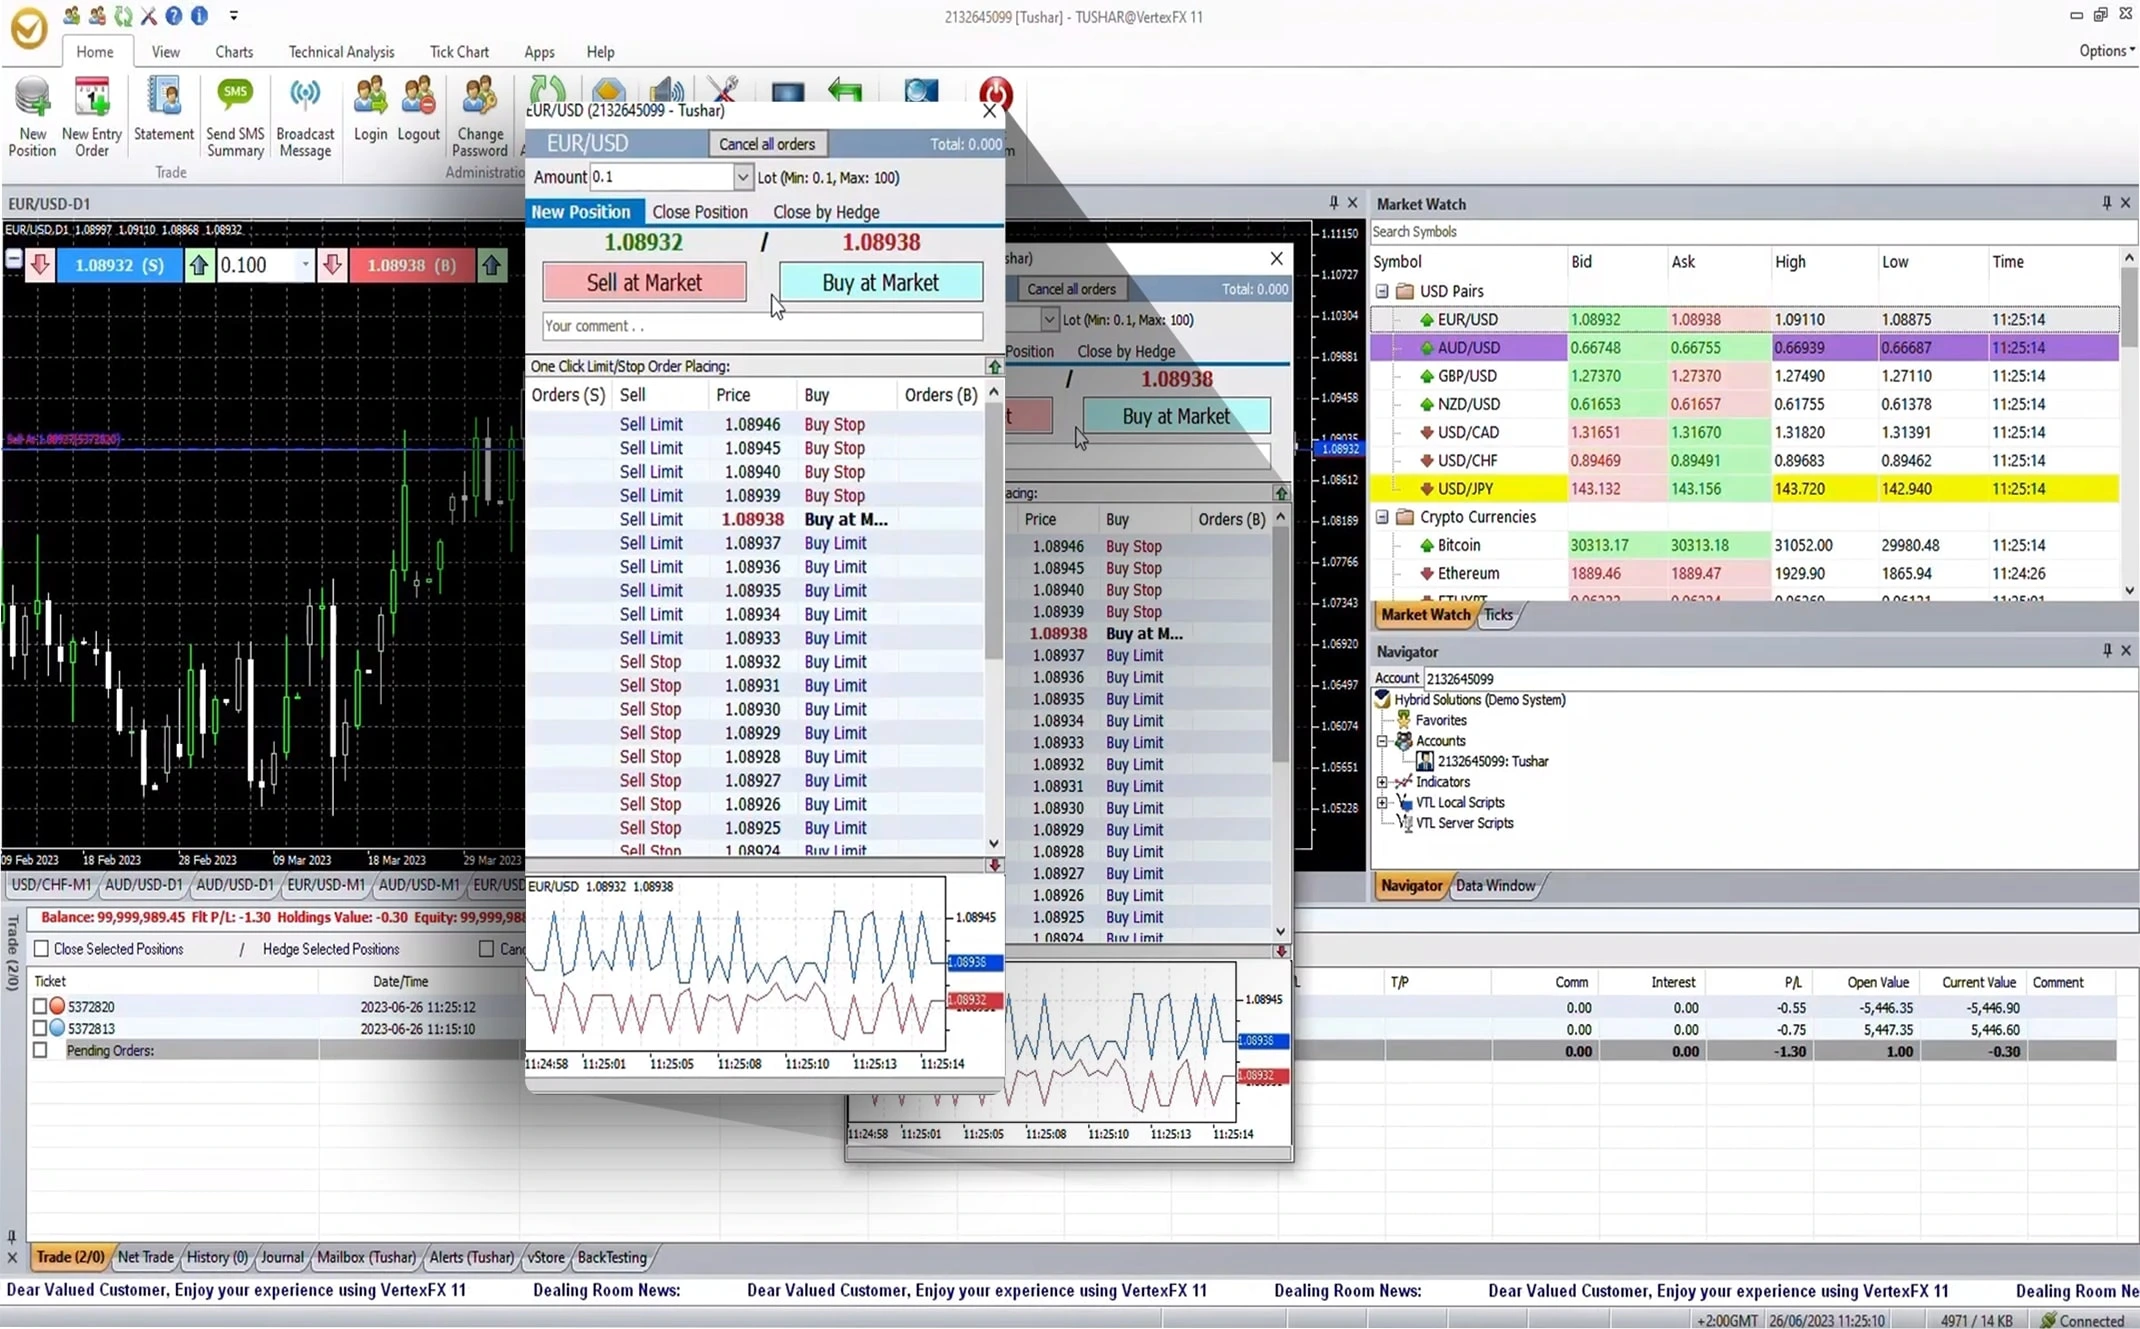Tick the Pending Orders checkbox

[x=40, y=1050]
